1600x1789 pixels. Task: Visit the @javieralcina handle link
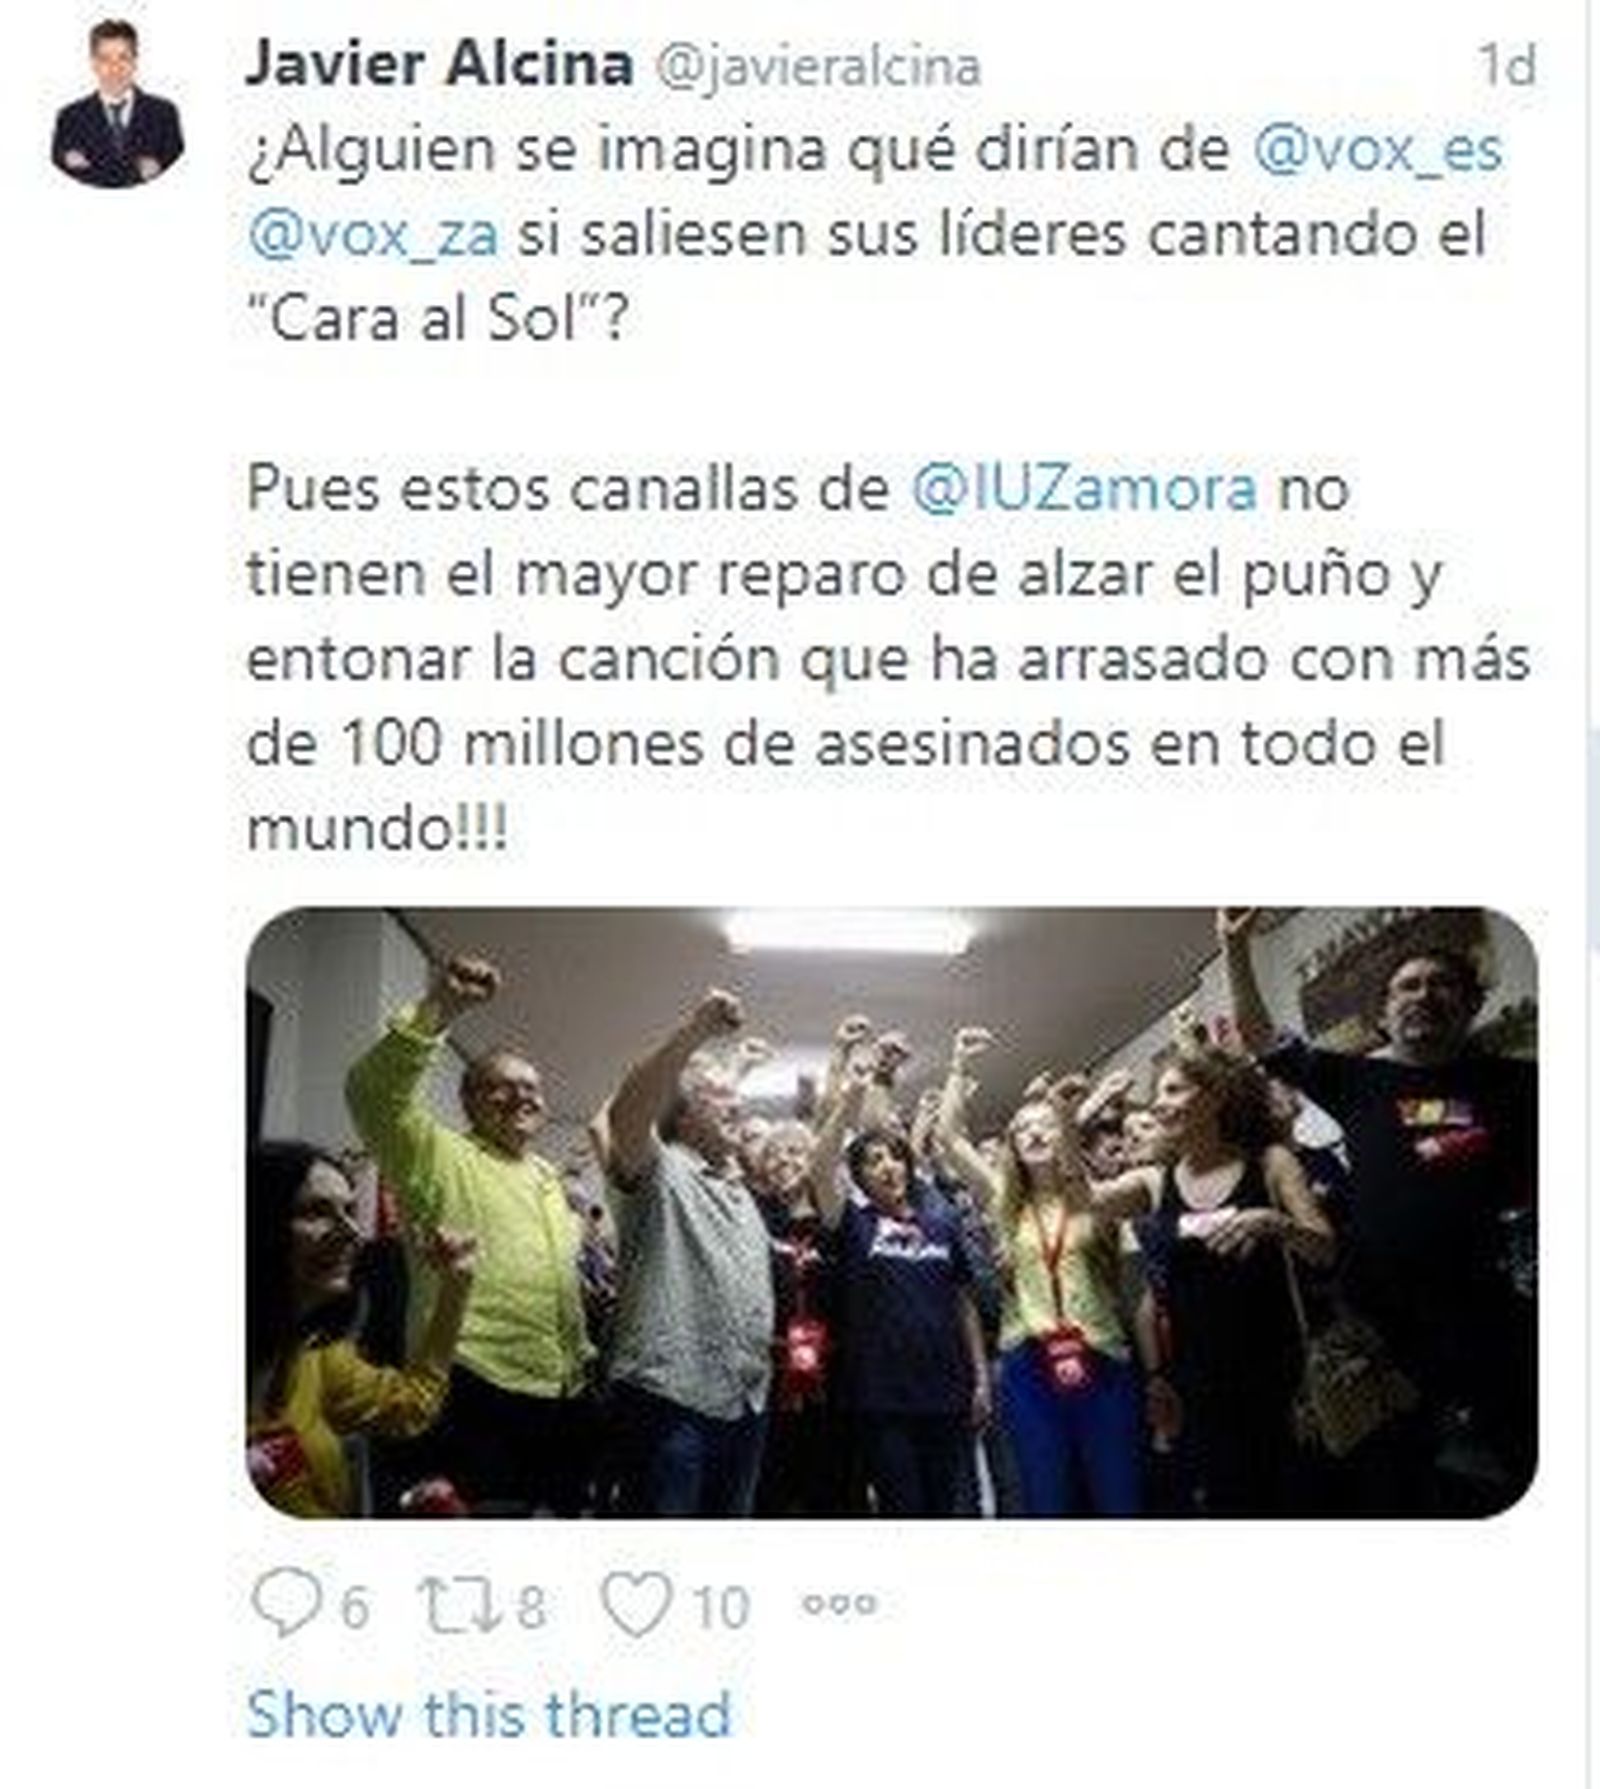click(818, 68)
